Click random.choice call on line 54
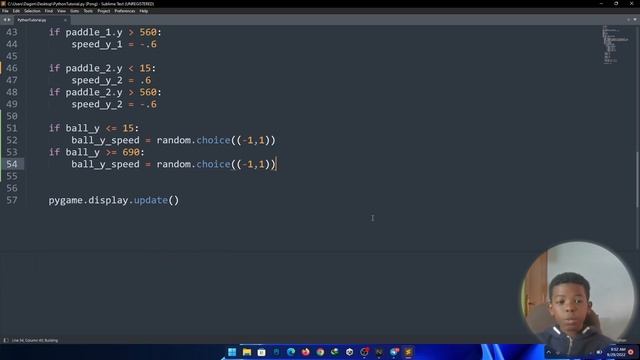This screenshot has height=360, width=640. (216, 164)
